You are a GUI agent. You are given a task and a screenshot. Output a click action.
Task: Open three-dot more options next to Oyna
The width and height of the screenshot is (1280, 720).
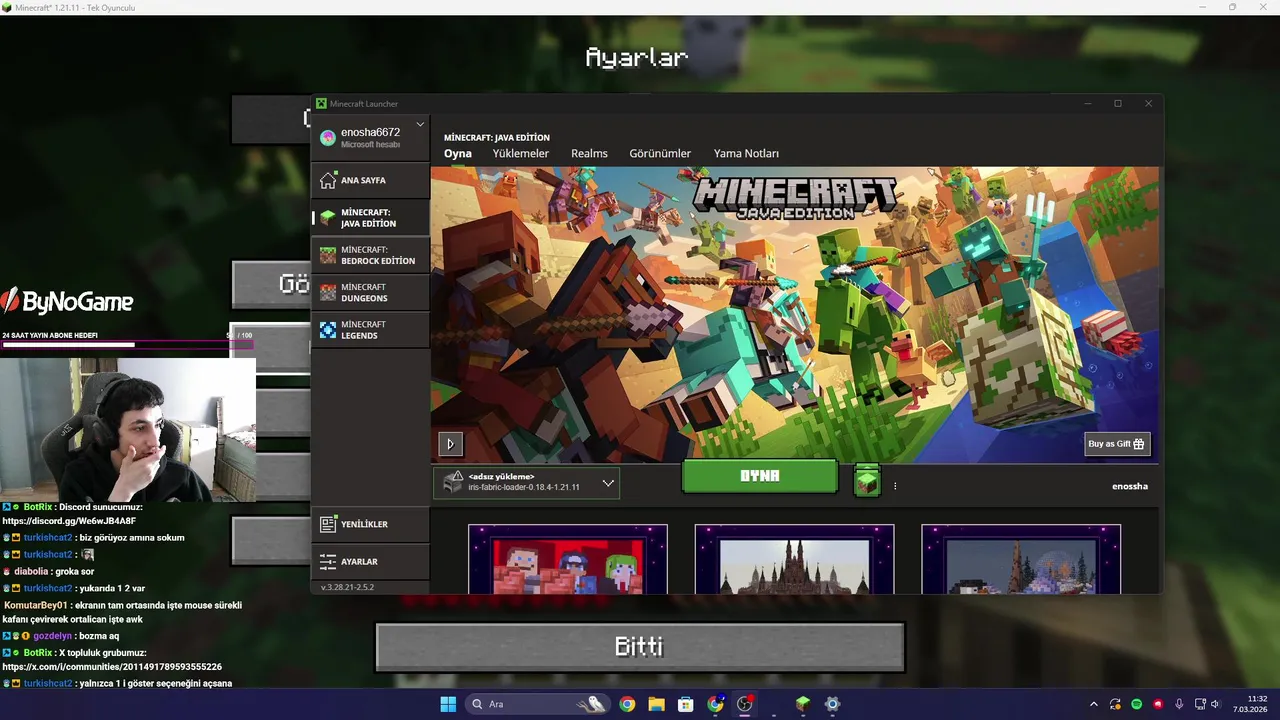[895, 486]
